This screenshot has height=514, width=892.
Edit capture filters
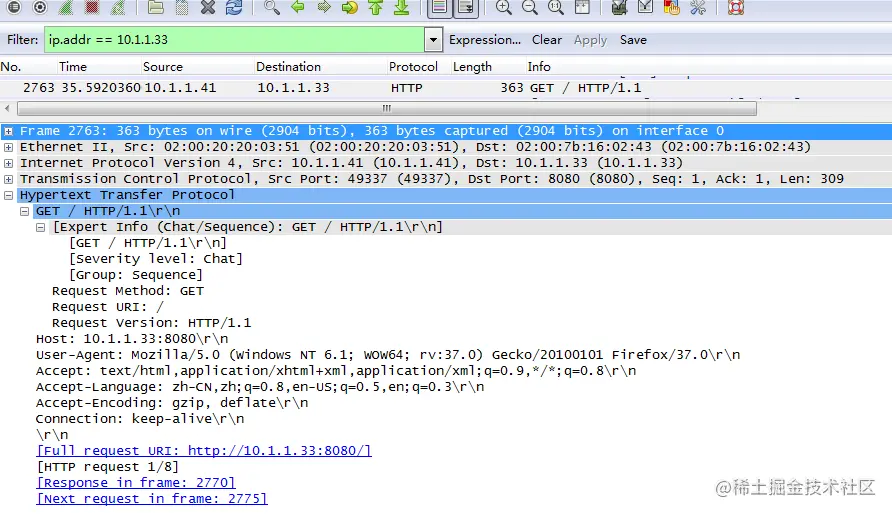point(619,7)
